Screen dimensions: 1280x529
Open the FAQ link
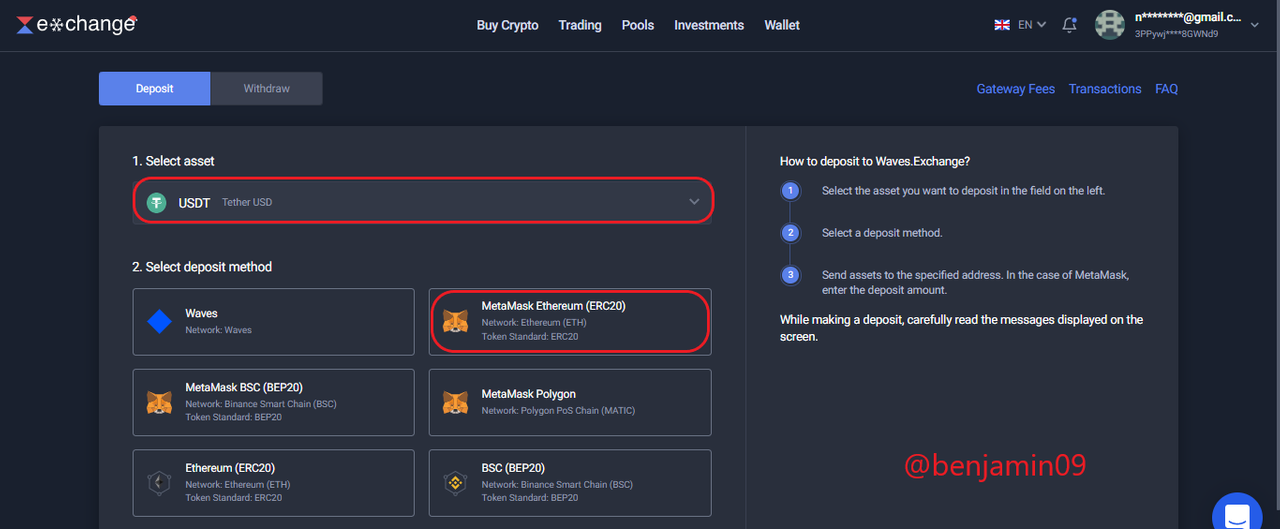(1166, 89)
